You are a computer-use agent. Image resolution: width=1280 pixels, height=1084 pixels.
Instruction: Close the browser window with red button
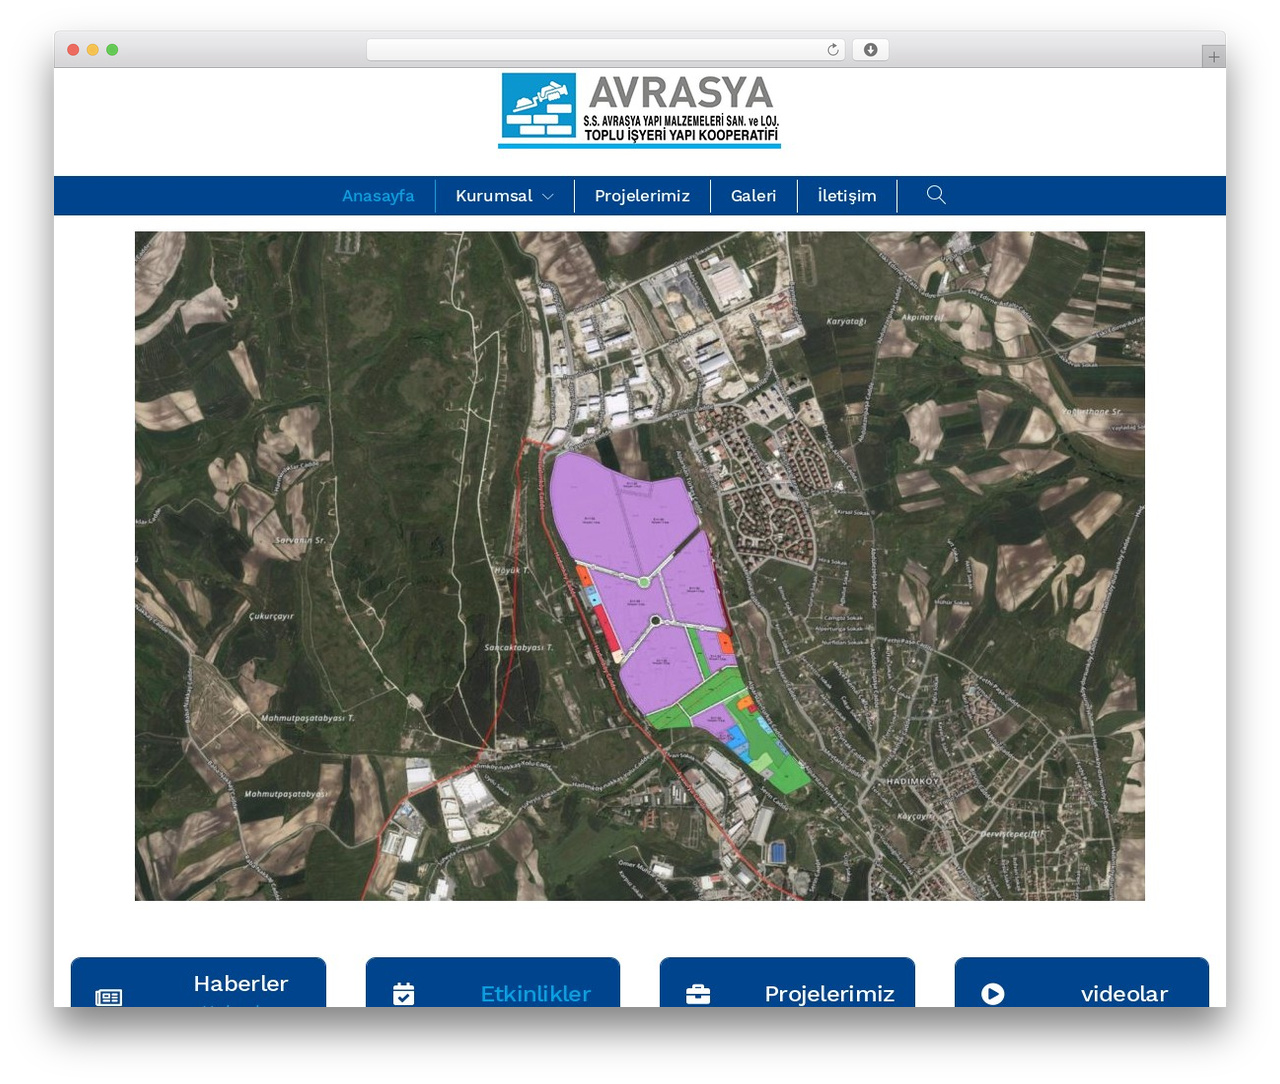(x=73, y=50)
